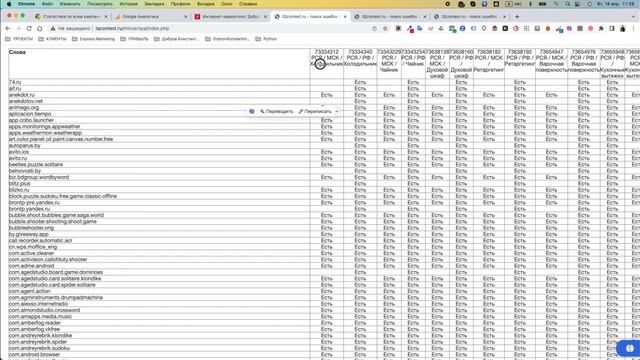The width and height of the screenshot is (640, 360).
Task: Click the browser forward arrow
Action: click(18, 29)
